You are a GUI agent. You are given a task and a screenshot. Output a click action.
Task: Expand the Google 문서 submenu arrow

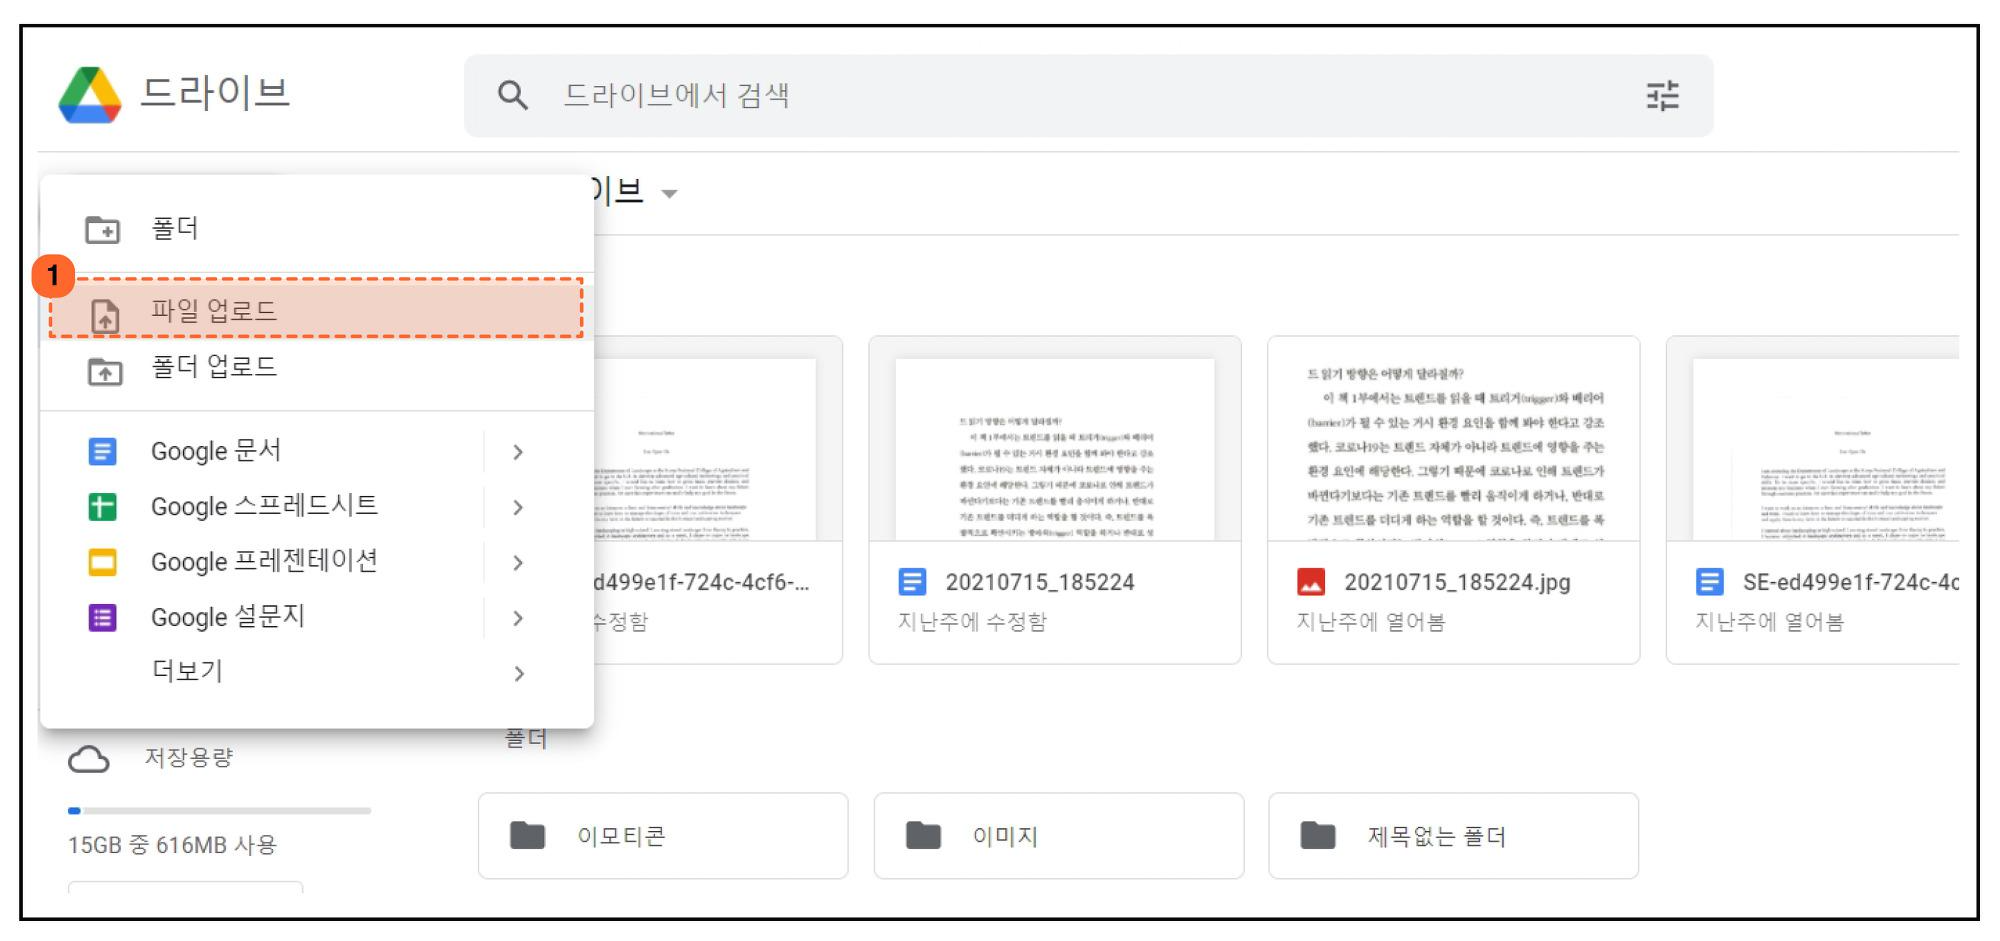pos(517,452)
